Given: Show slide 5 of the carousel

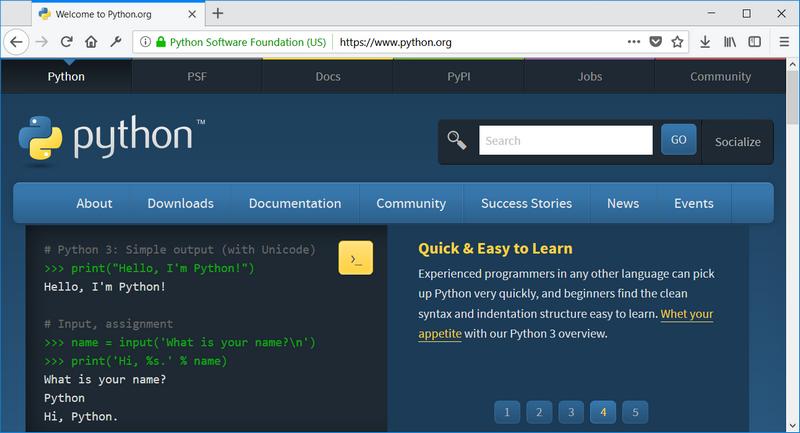Looking at the screenshot, I should [635, 412].
